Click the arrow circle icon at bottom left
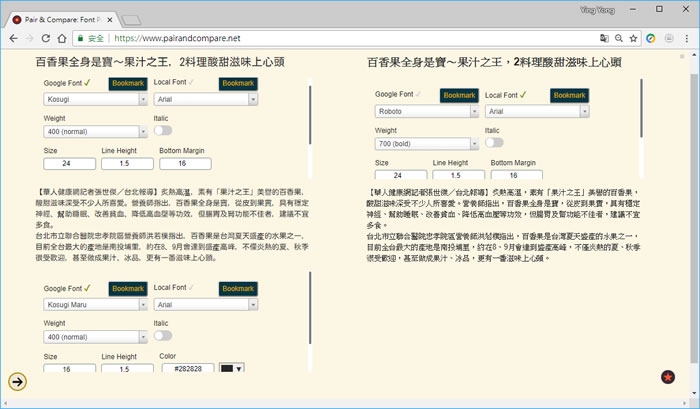The width and height of the screenshot is (700, 409). (18, 381)
